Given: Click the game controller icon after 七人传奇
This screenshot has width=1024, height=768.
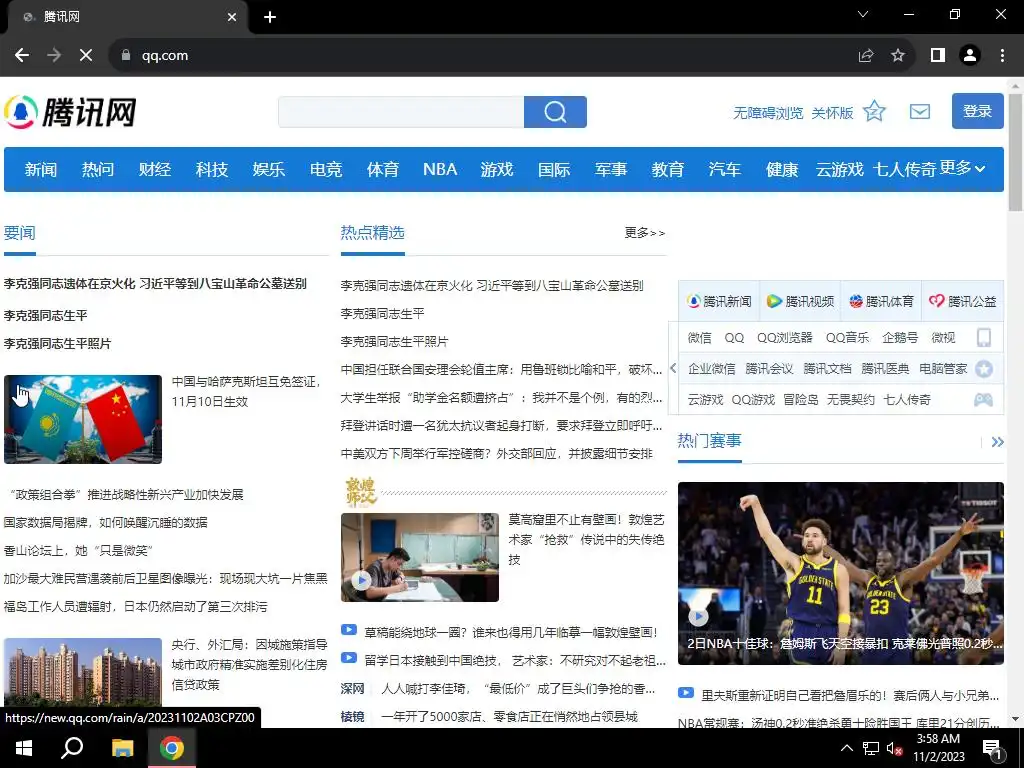Looking at the screenshot, I should click(x=984, y=400).
